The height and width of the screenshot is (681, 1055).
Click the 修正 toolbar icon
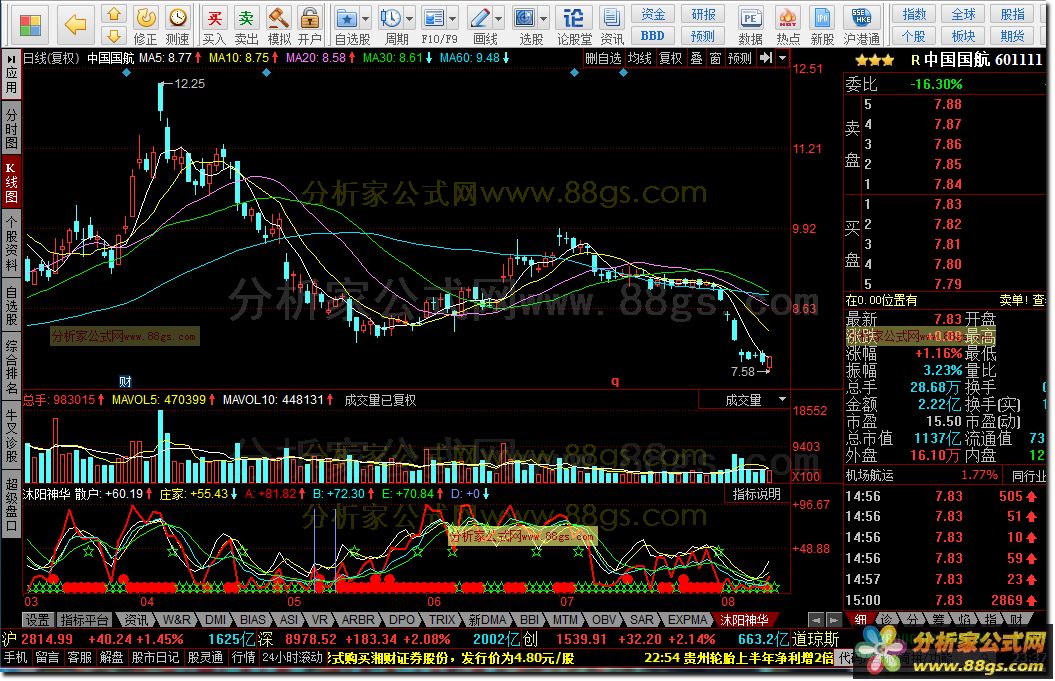[145, 26]
